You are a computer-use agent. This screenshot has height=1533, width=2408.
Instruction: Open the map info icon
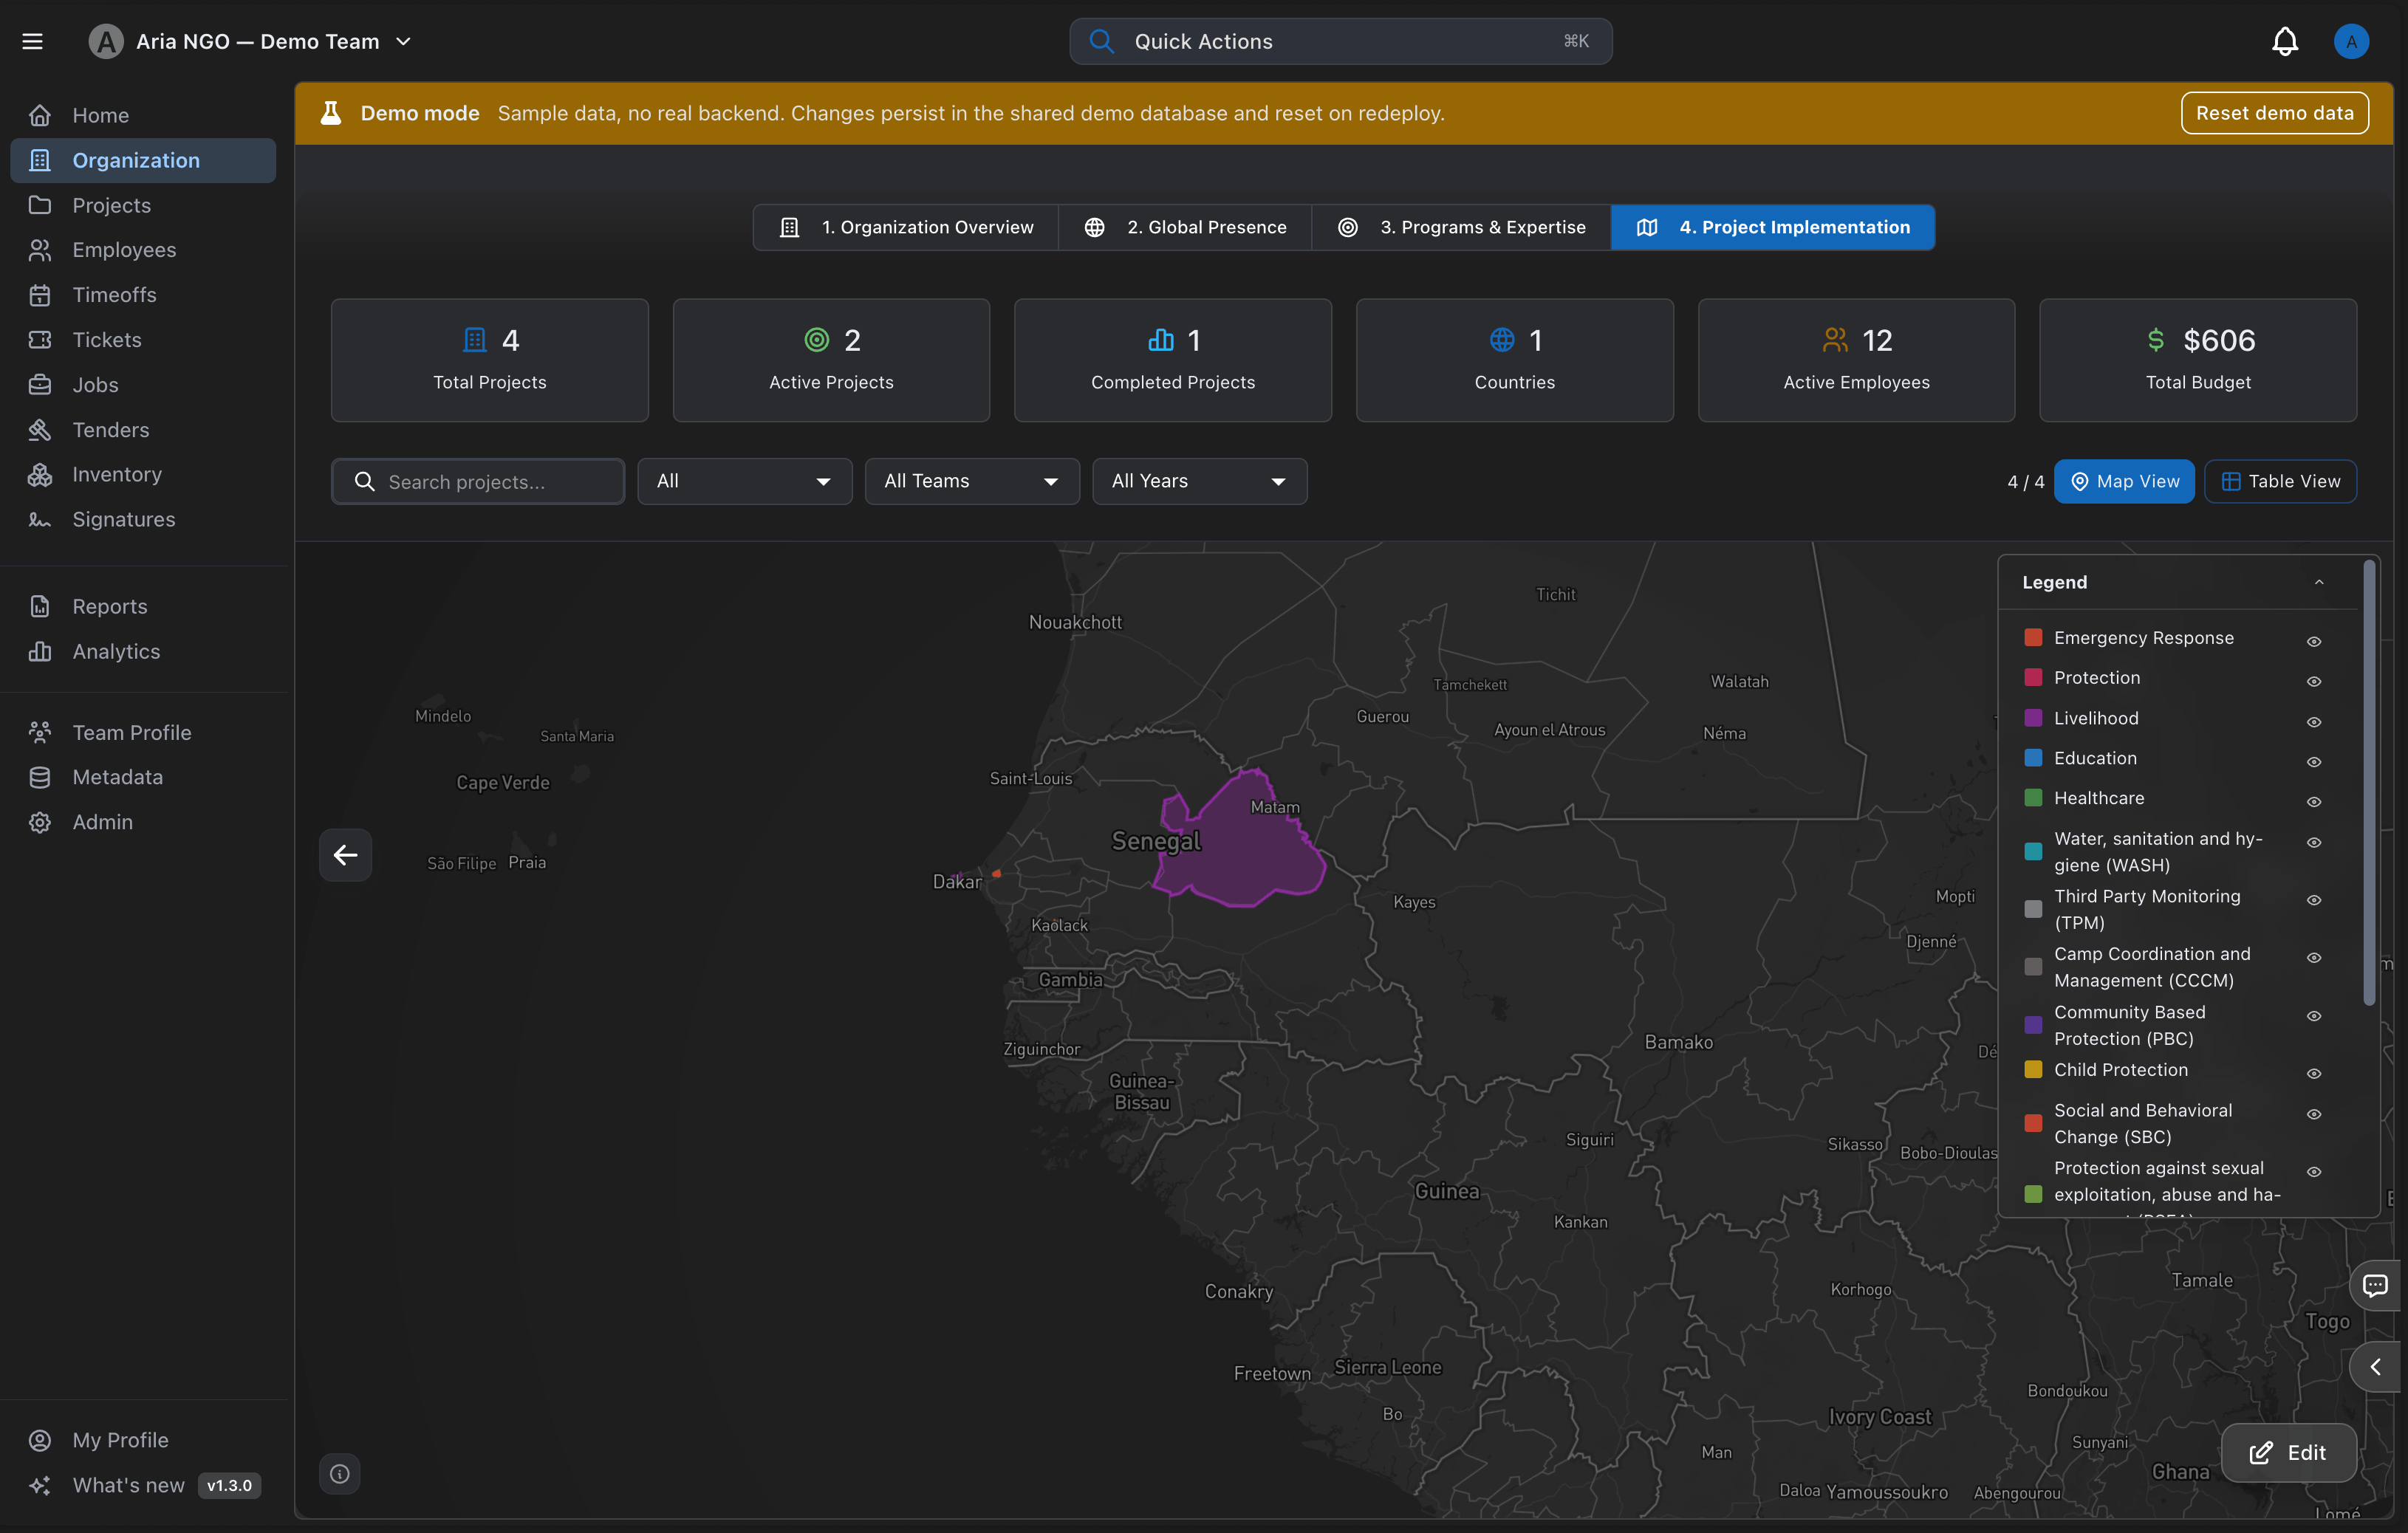[x=340, y=1474]
